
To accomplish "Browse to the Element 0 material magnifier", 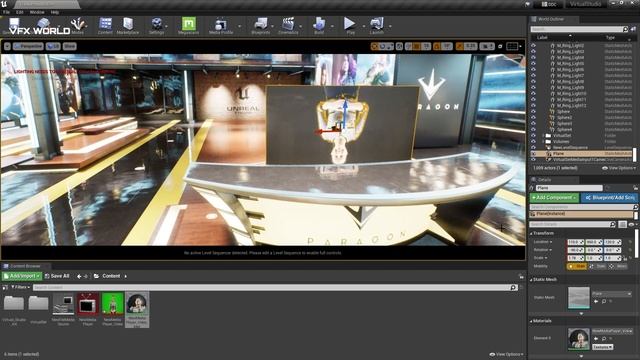I will [x=604, y=338].
